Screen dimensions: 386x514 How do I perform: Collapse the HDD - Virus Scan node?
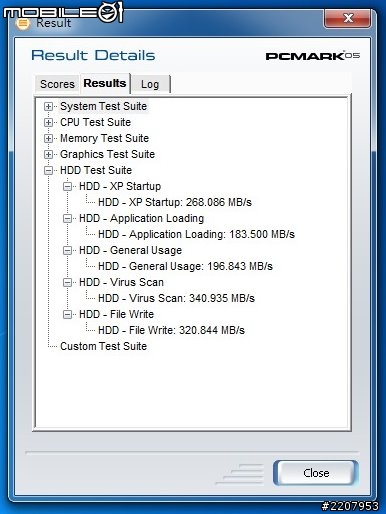pyautogui.click(x=67, y=283)
